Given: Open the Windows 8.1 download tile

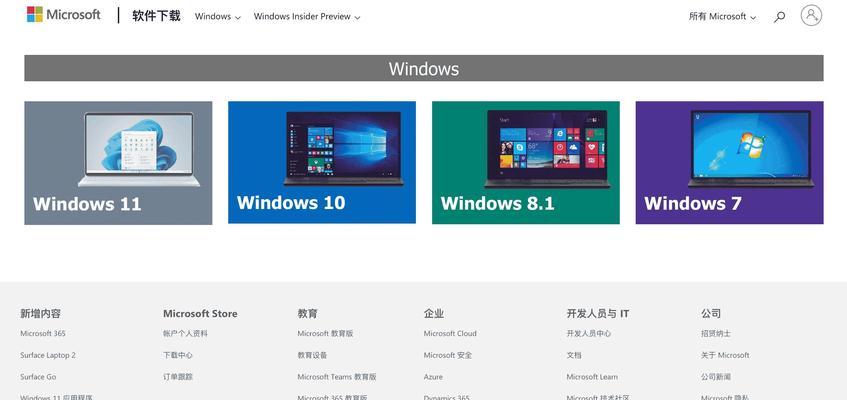Looking at the screenshot, I should [526, 162].
